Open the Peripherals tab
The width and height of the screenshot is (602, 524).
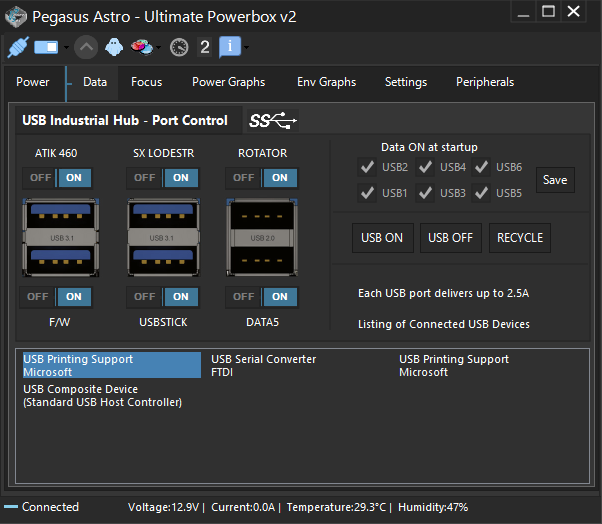(x=485, y=82)
